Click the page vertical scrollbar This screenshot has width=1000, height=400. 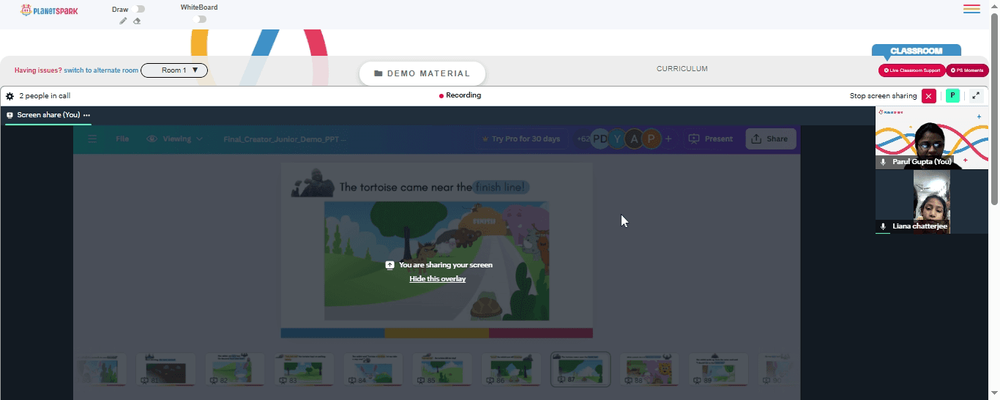[995, 108]
